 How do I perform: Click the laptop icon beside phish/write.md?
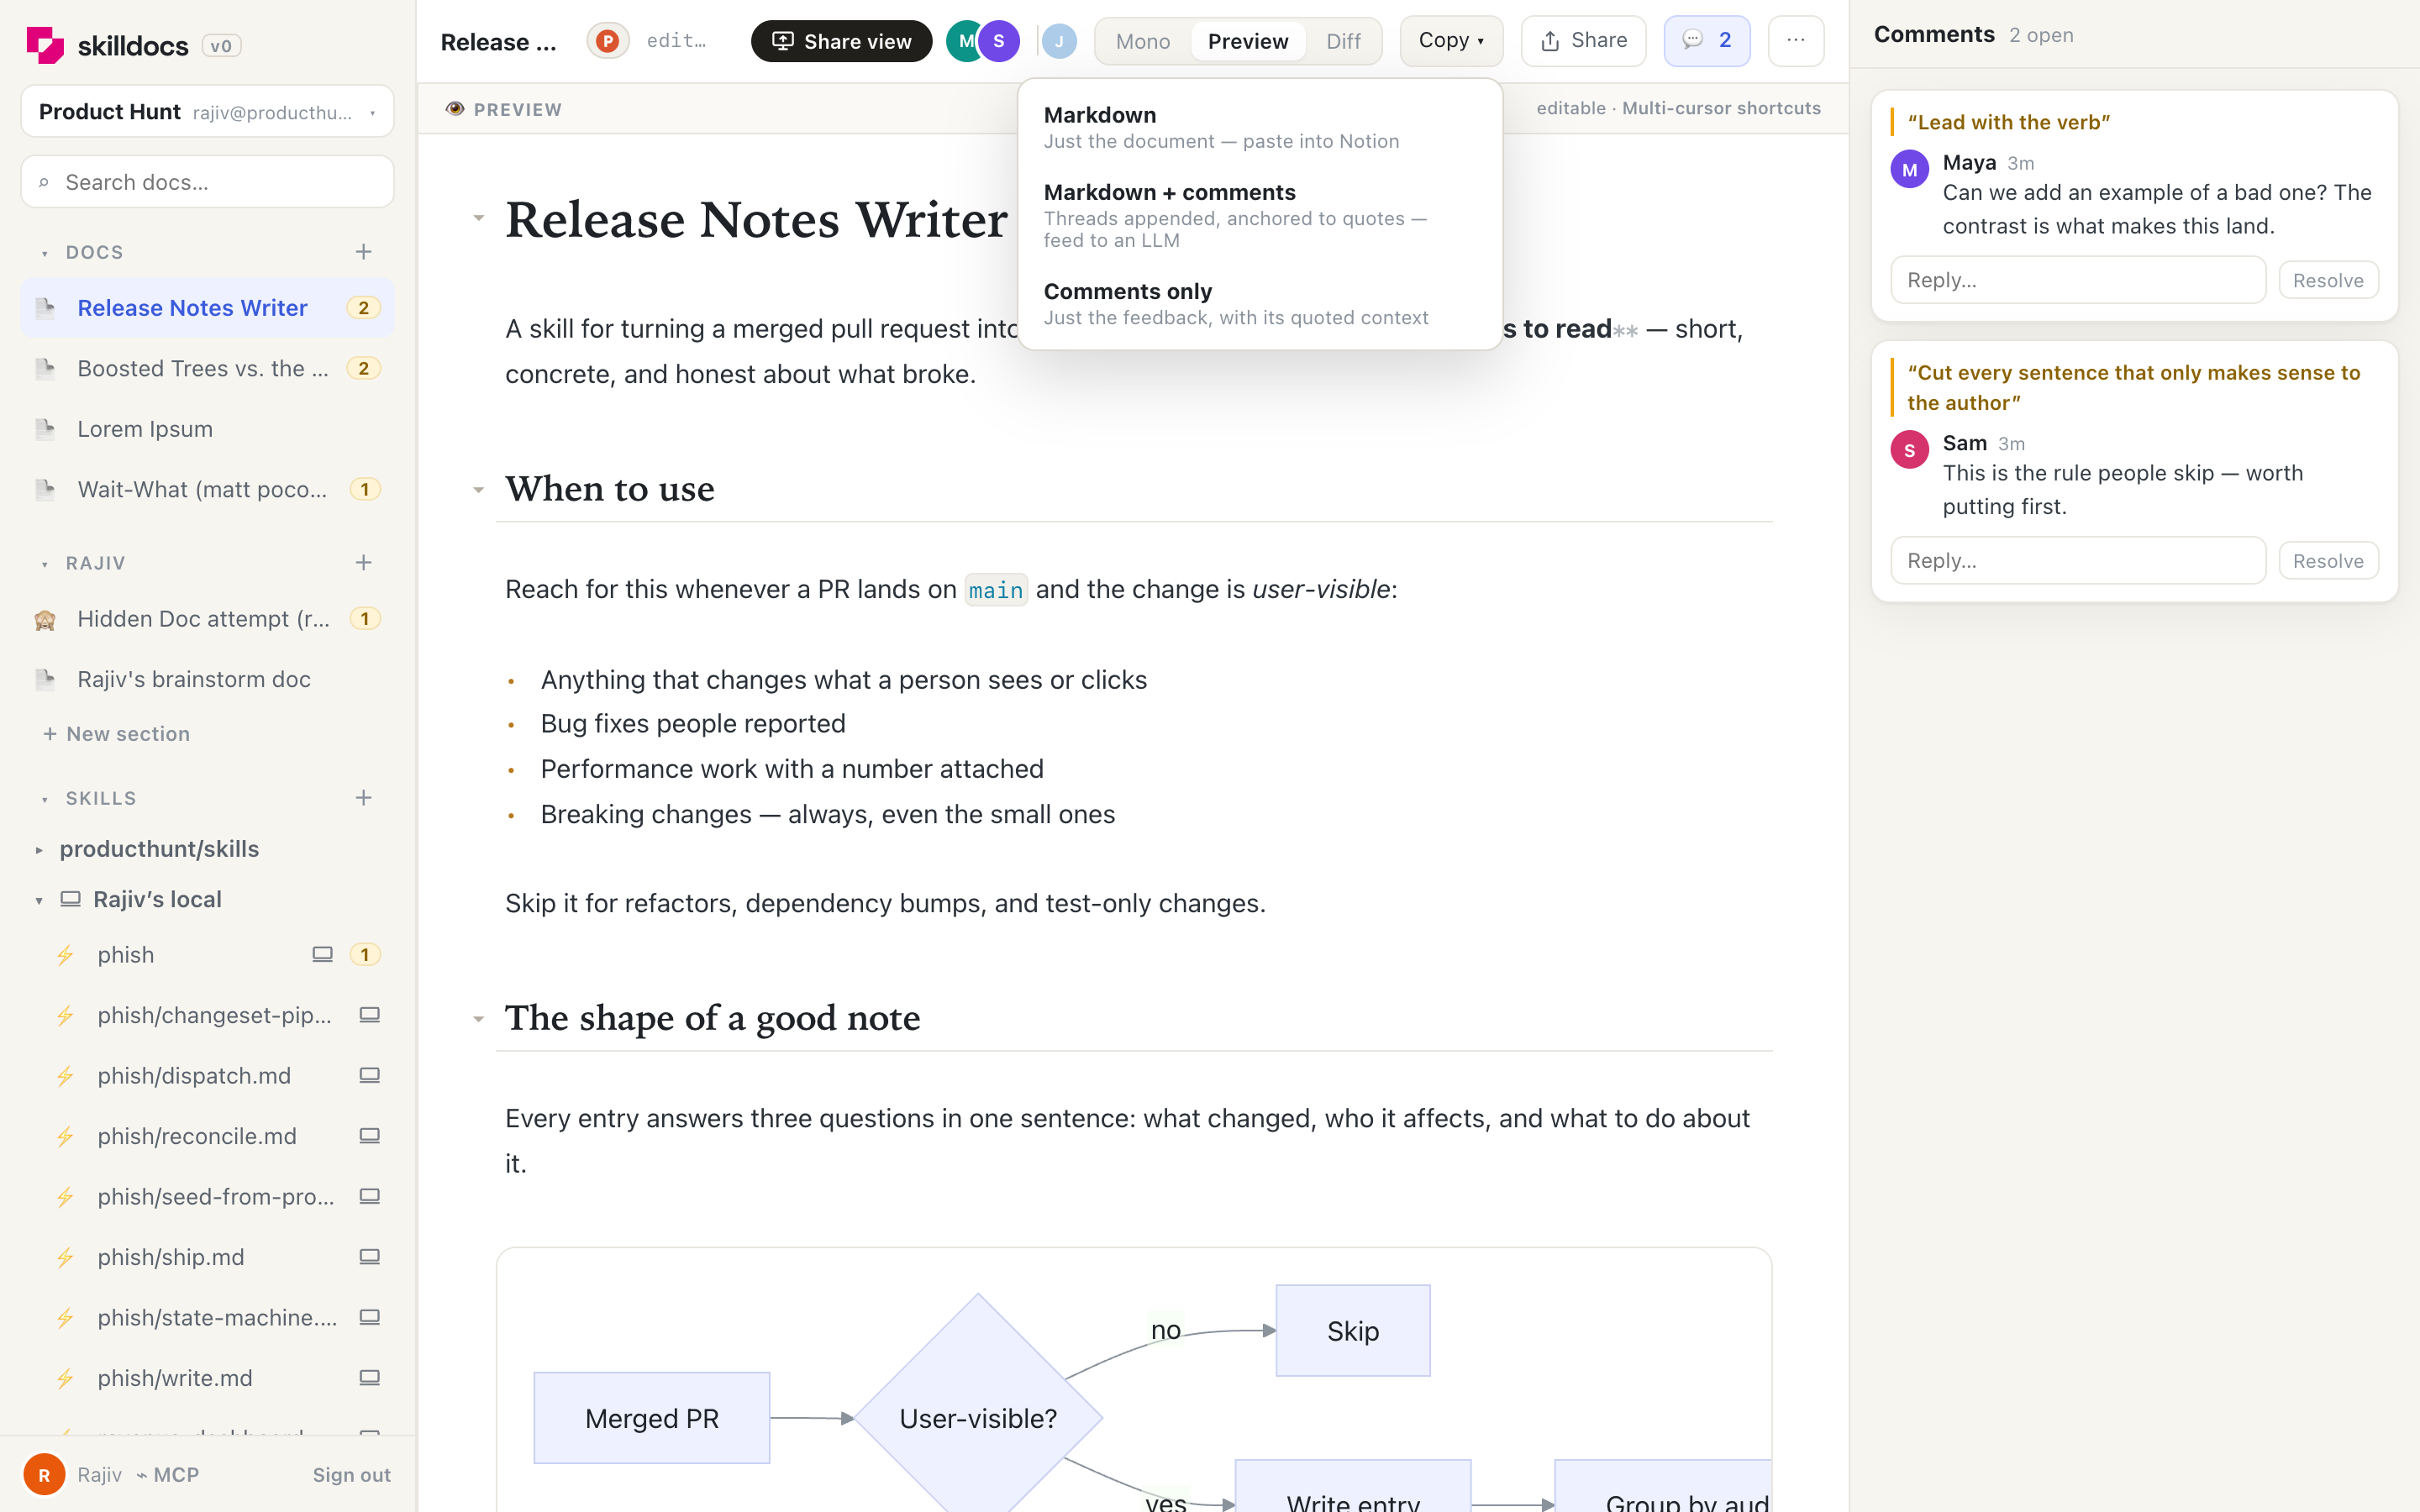369,1378
